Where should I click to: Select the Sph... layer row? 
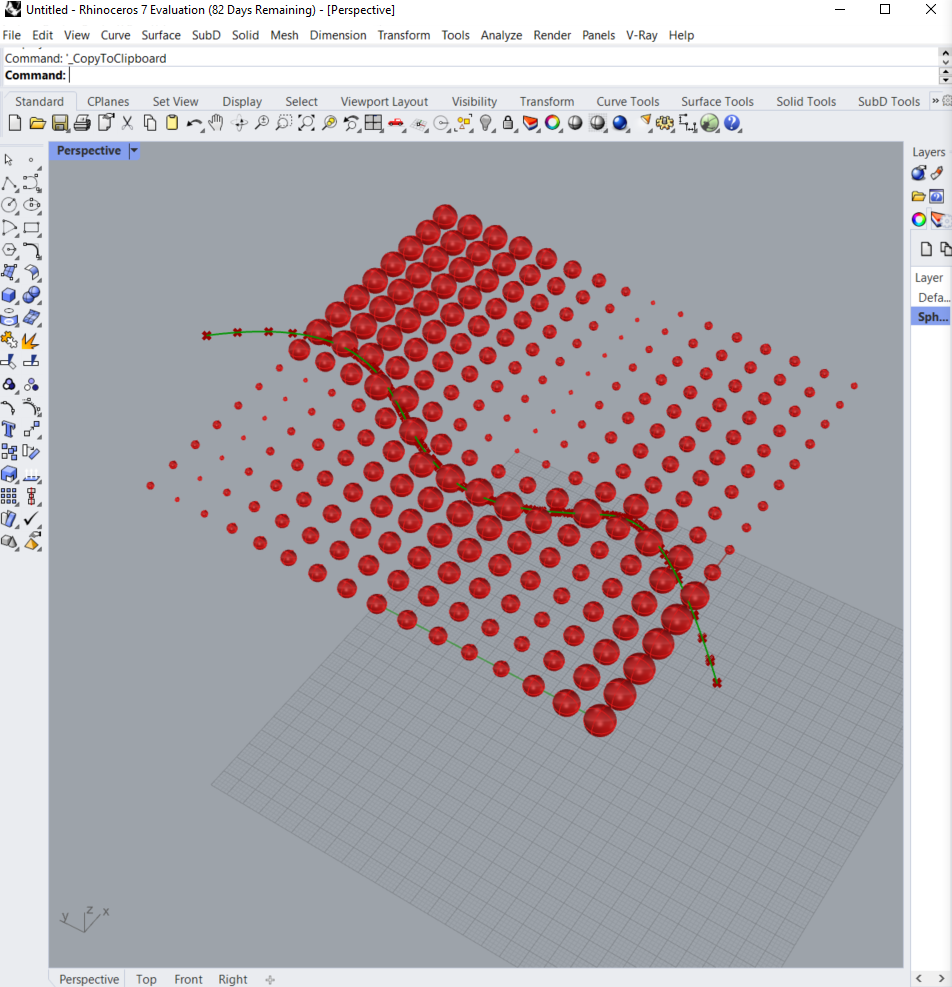[x=931, y=317]
